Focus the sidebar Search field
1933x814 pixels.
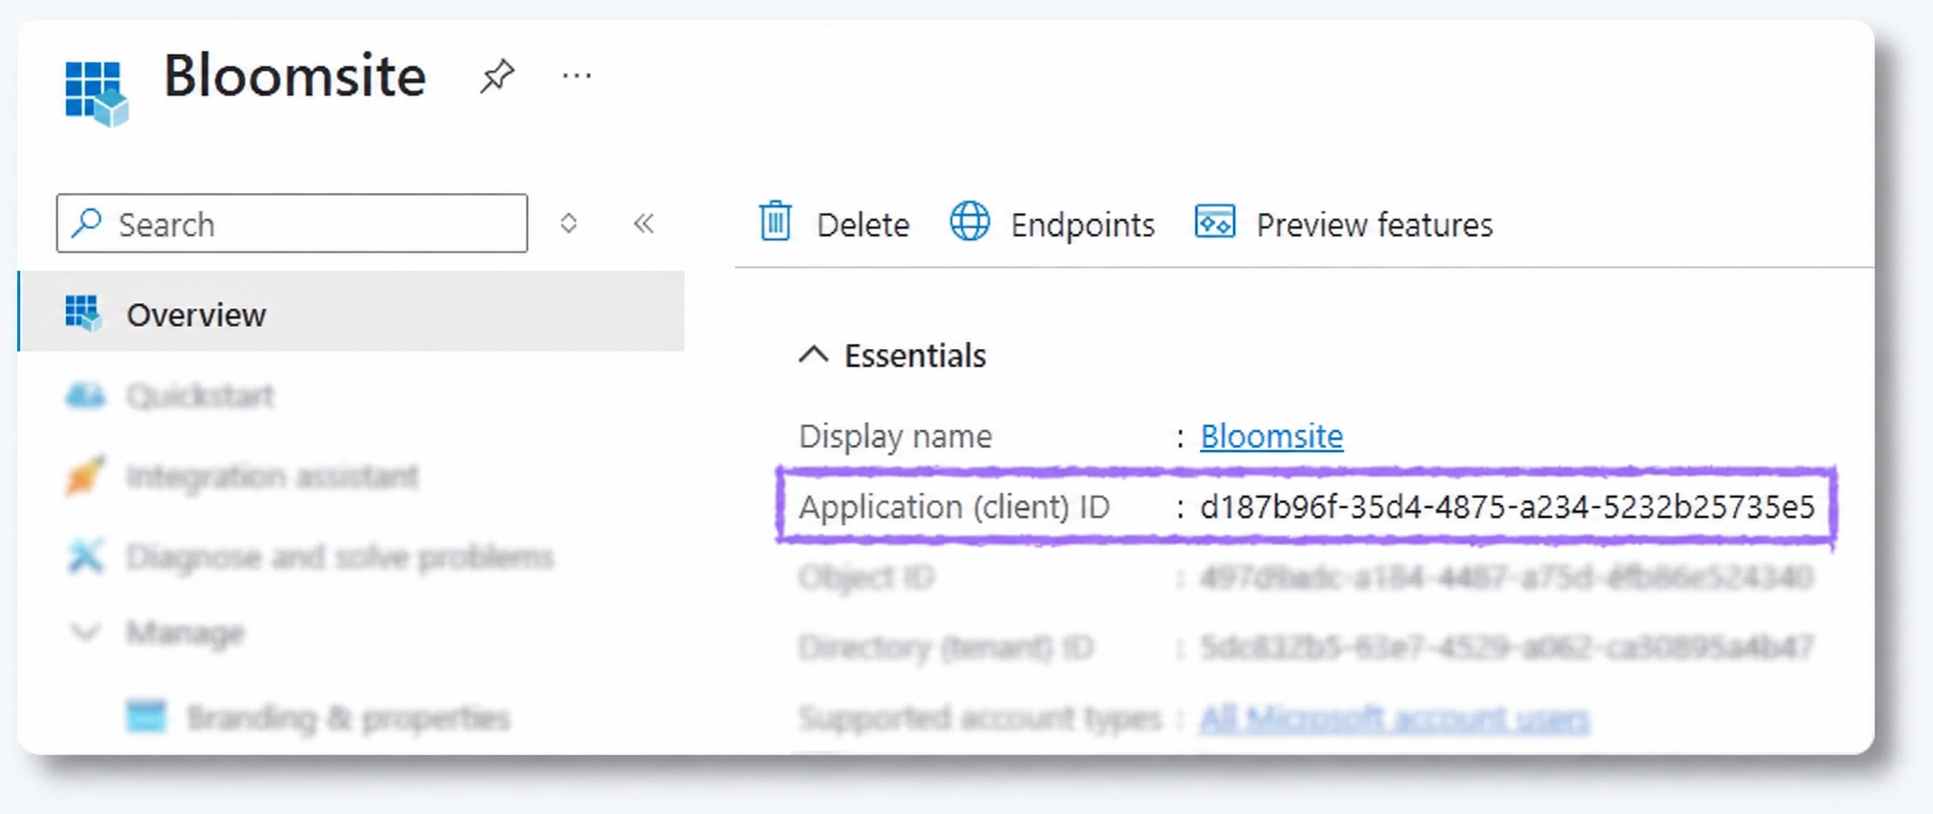pyautogui.click(x=292, y=223)
